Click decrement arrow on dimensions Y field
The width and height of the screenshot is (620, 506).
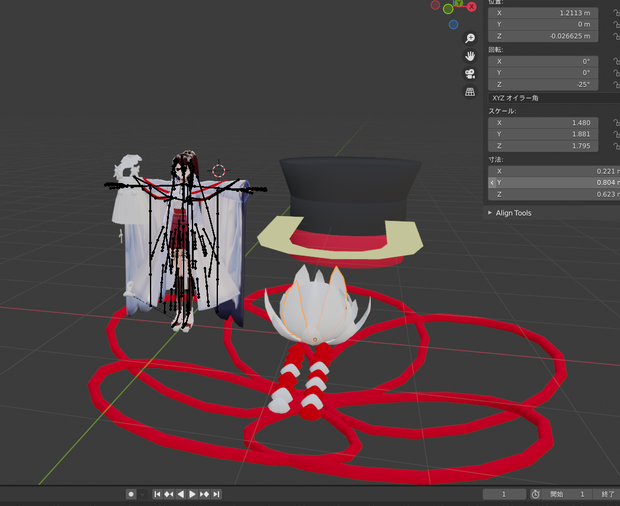(x=492, y=183)
